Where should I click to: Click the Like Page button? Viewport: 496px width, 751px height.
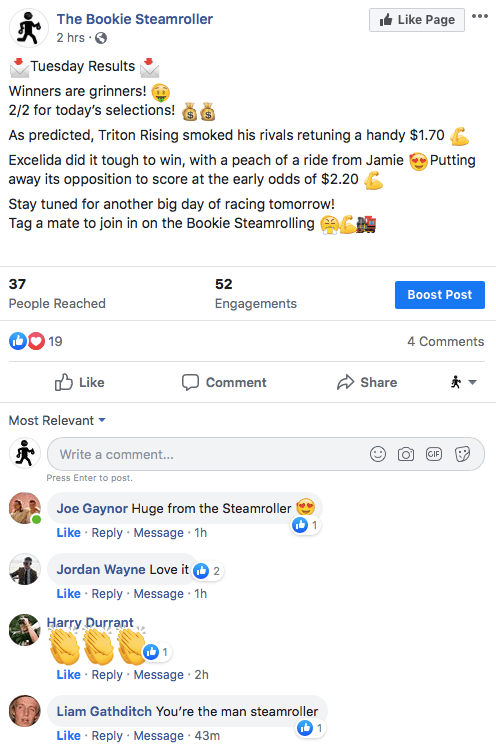[417, 20]
